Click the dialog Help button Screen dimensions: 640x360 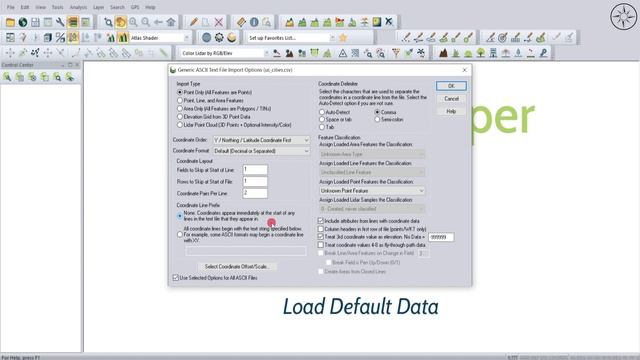click(451, 111)
